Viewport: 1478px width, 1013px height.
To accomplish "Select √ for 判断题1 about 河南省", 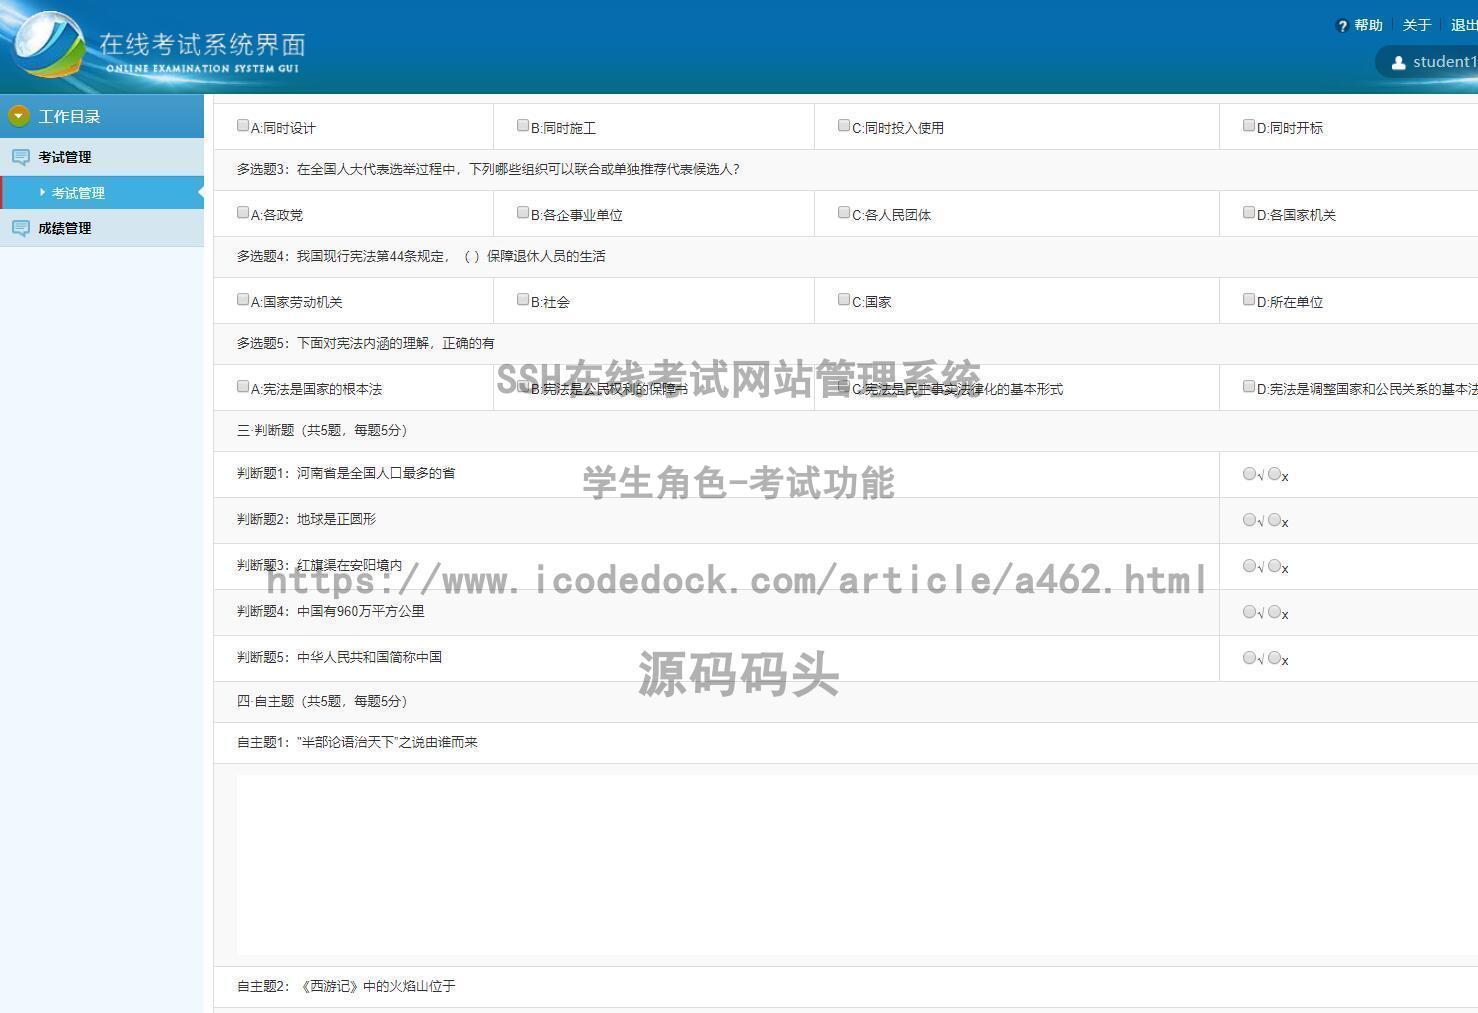I will tap(1249, 472).
